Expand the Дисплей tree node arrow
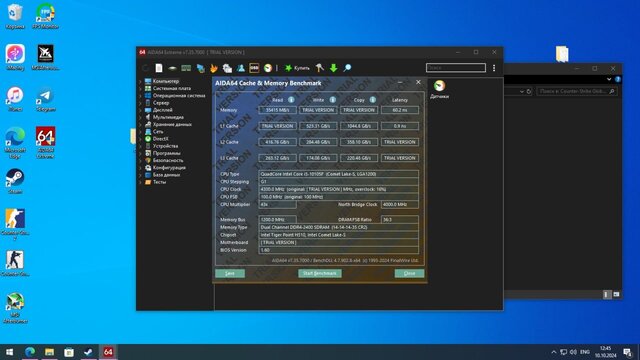Image resolution: width=640 pixels, height=360 pixels. point(140,110)
